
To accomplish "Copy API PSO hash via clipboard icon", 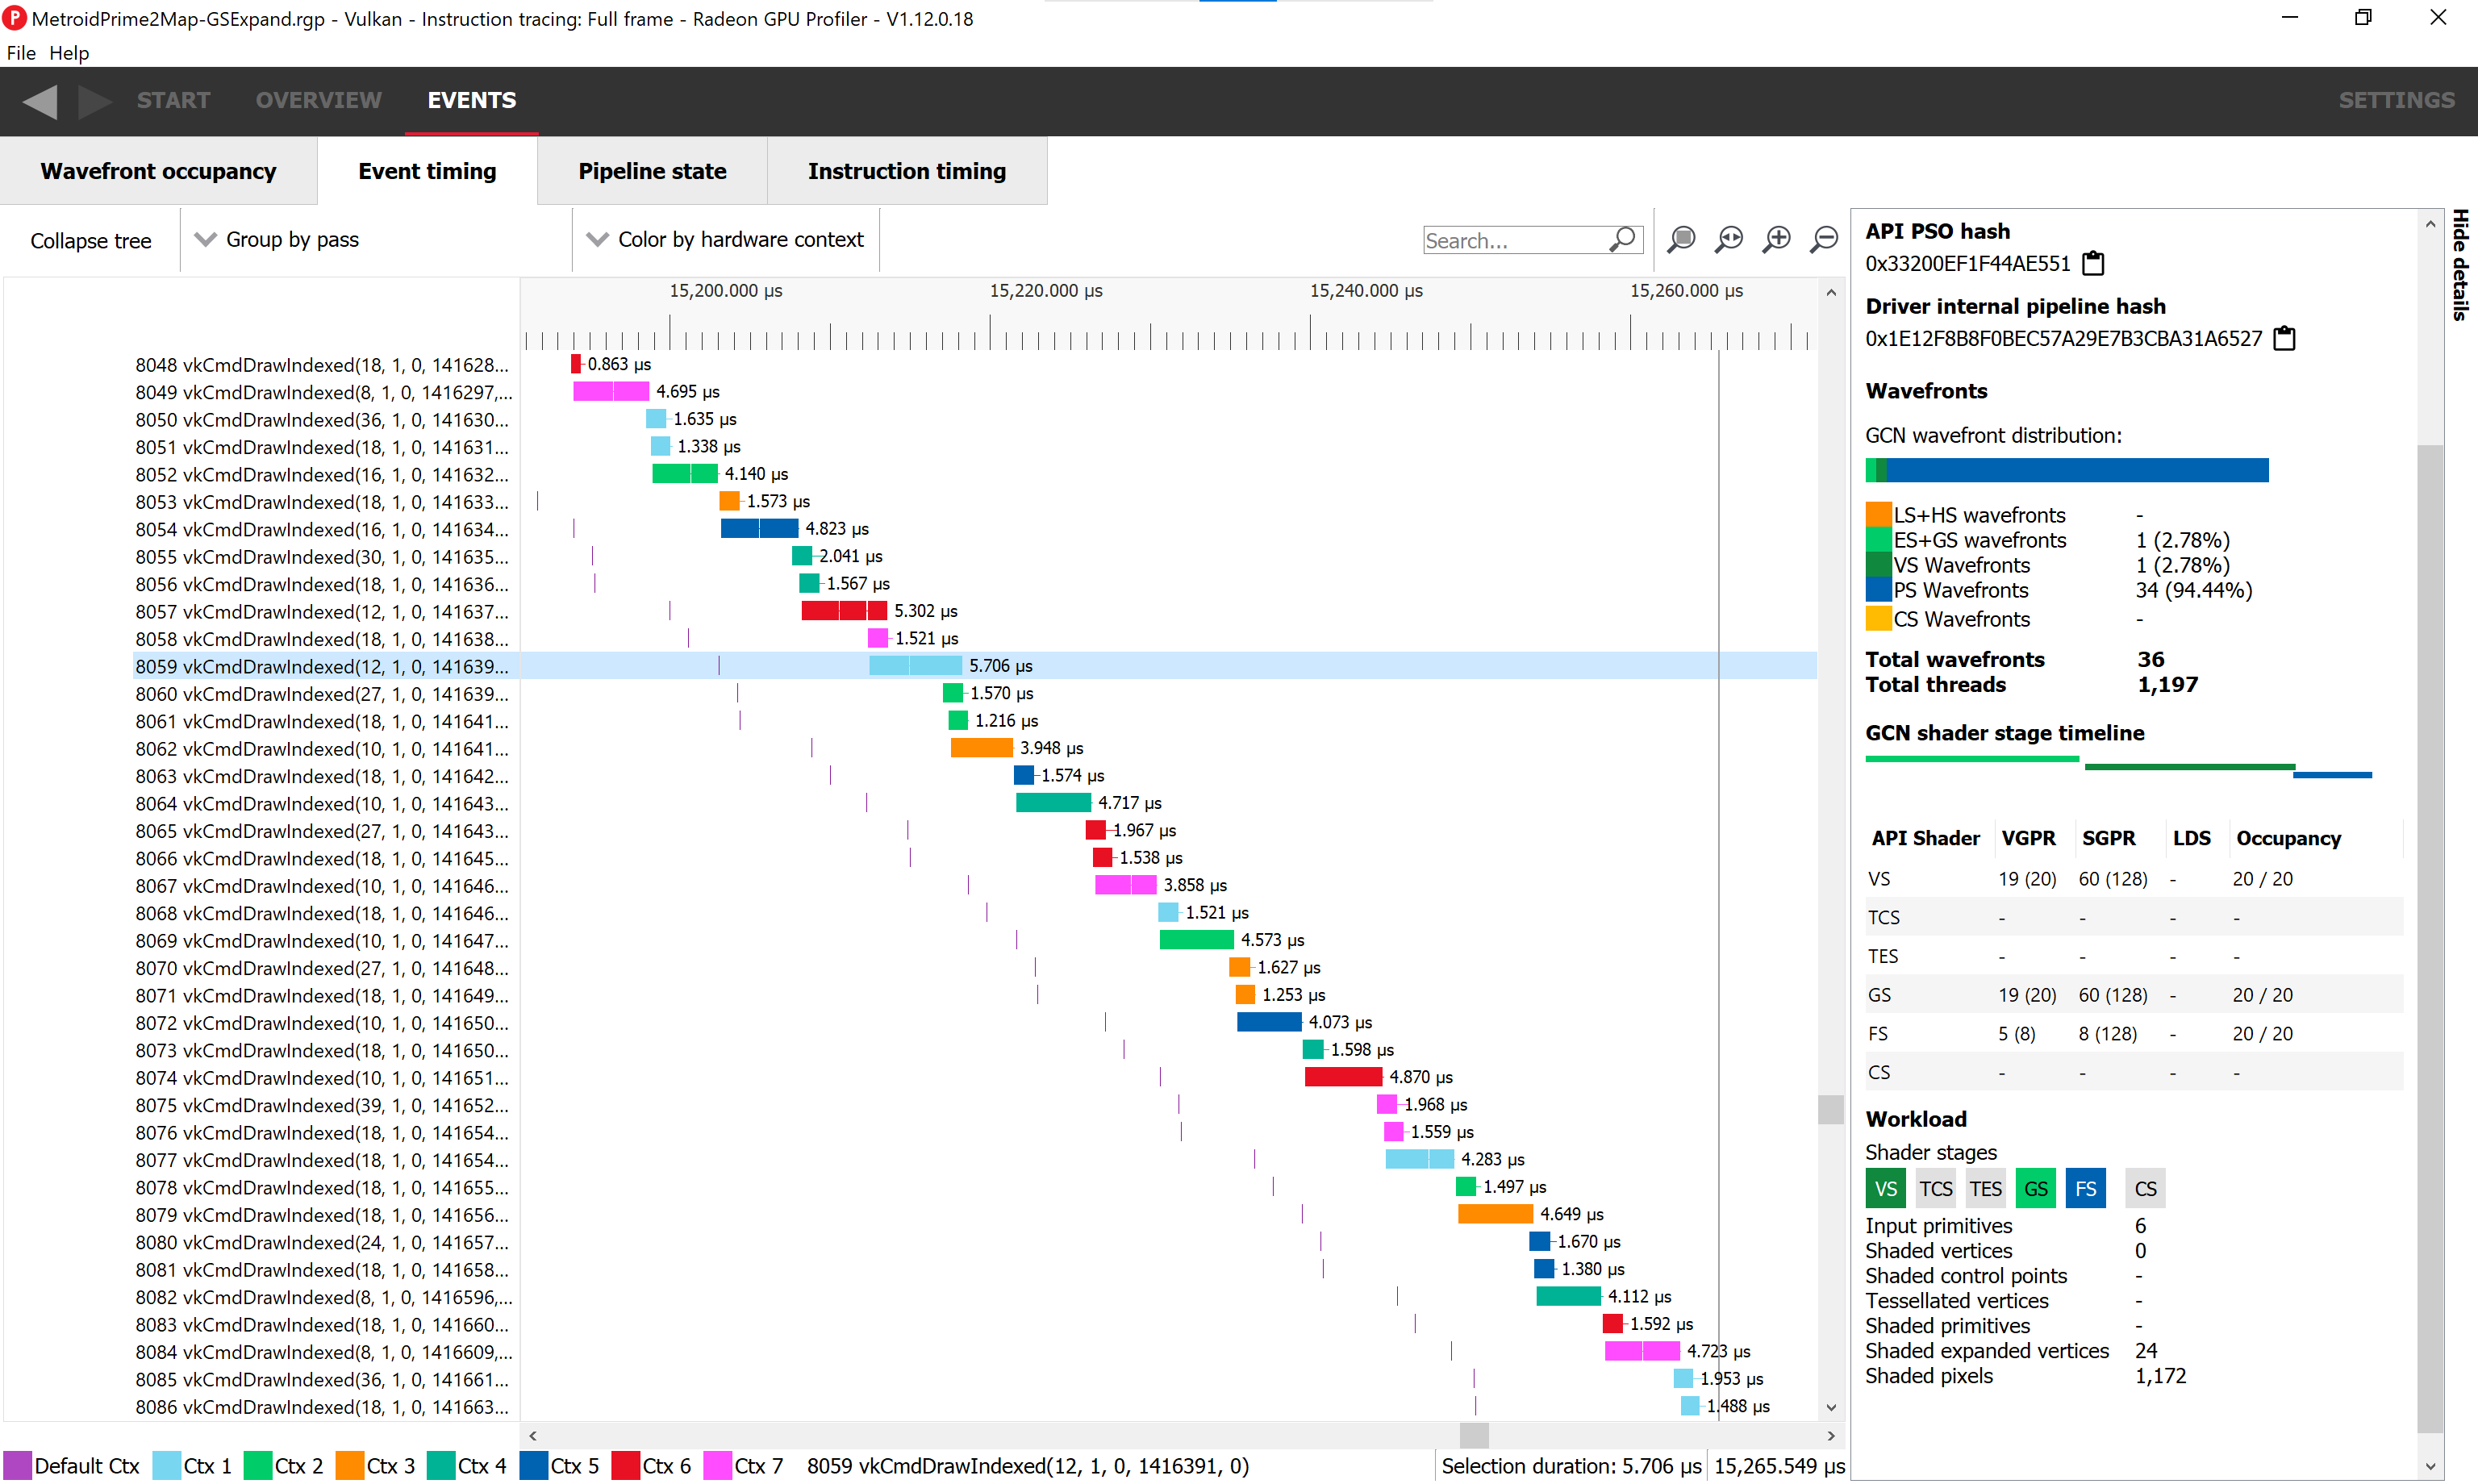I will click(x=2093, y=264).
